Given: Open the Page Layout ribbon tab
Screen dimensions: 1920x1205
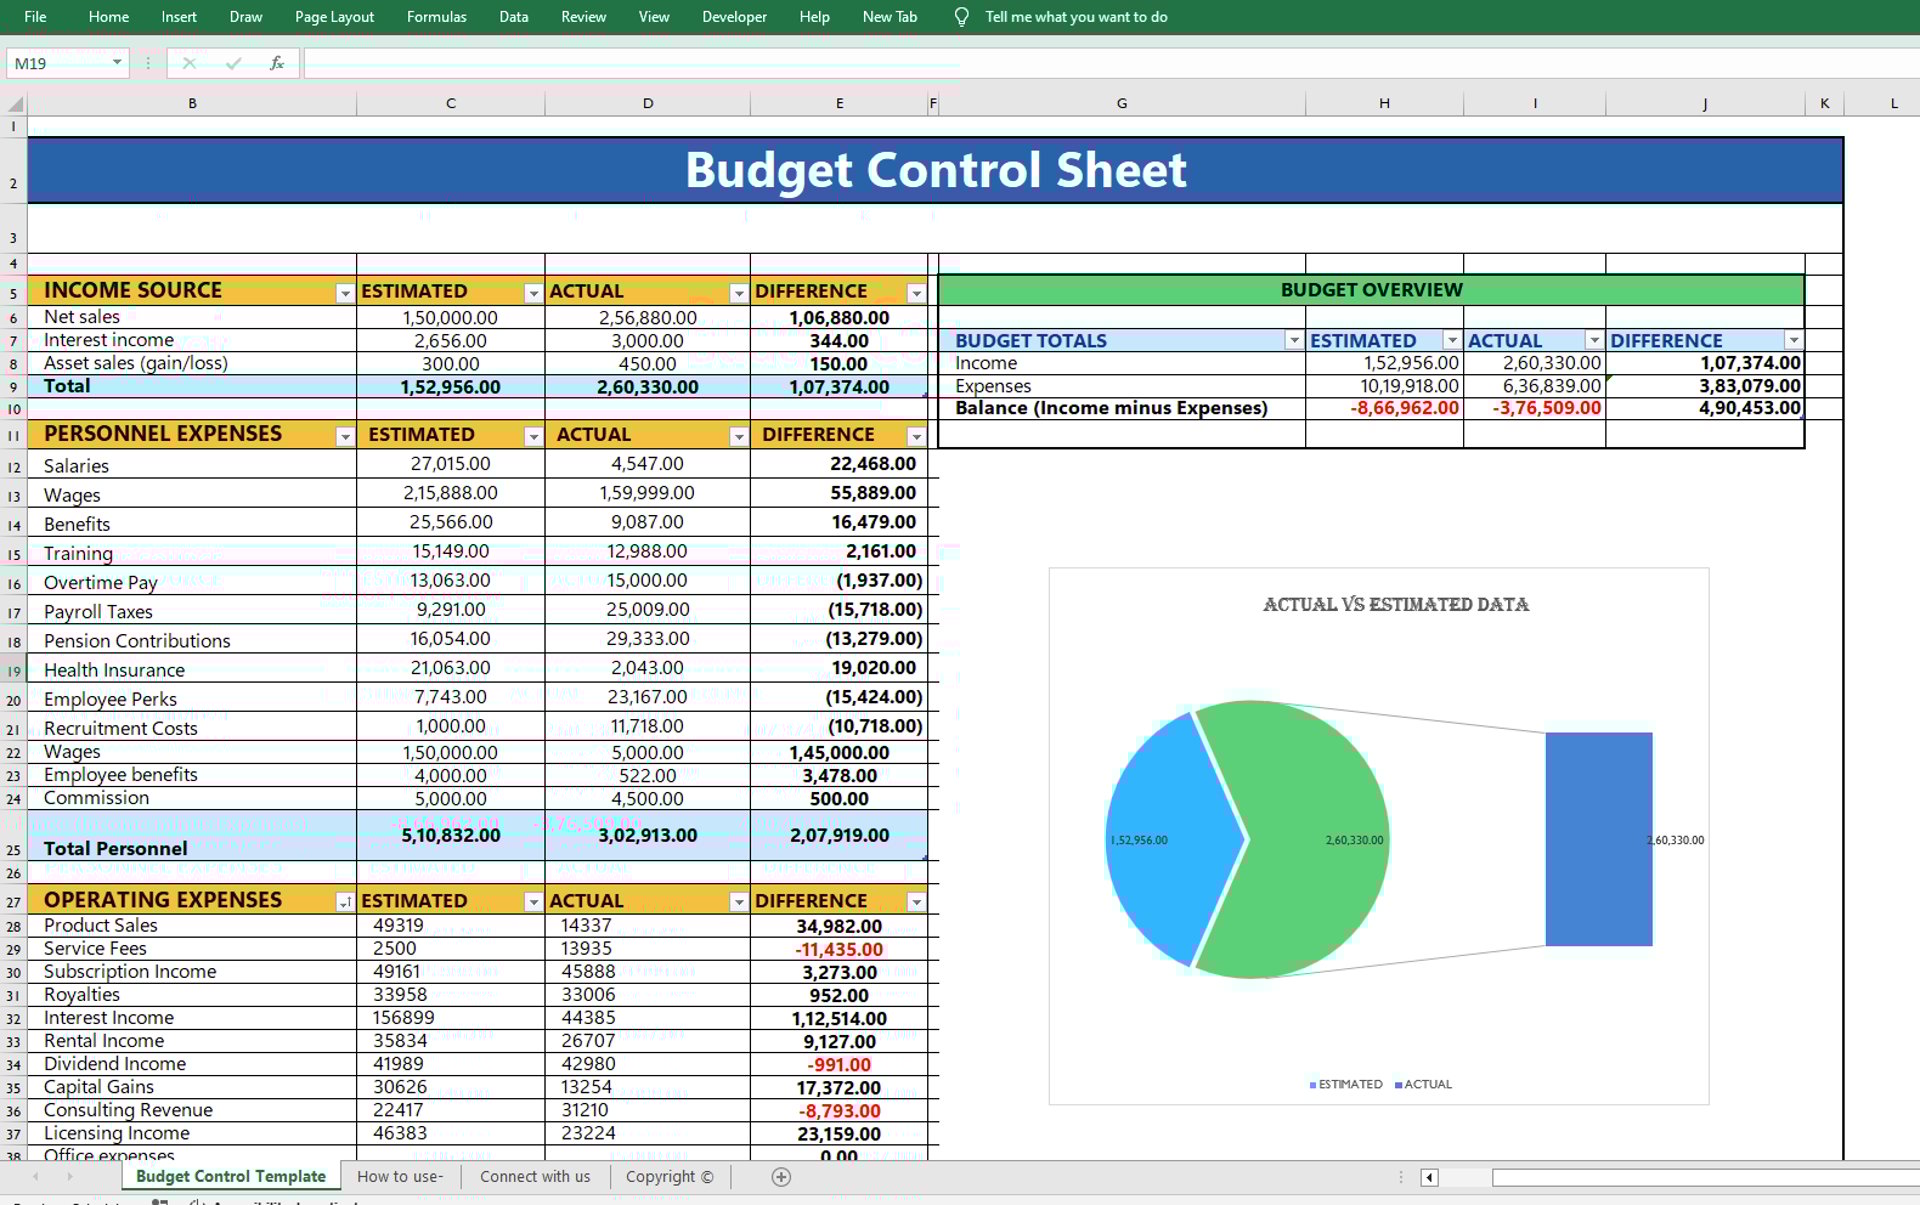Looking at the screenshot, I should tap(334, 17).
